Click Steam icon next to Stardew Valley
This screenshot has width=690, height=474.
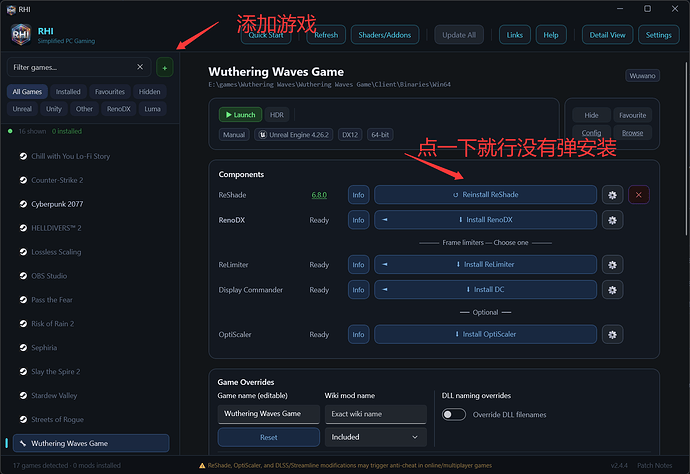(x=23, y=395)
